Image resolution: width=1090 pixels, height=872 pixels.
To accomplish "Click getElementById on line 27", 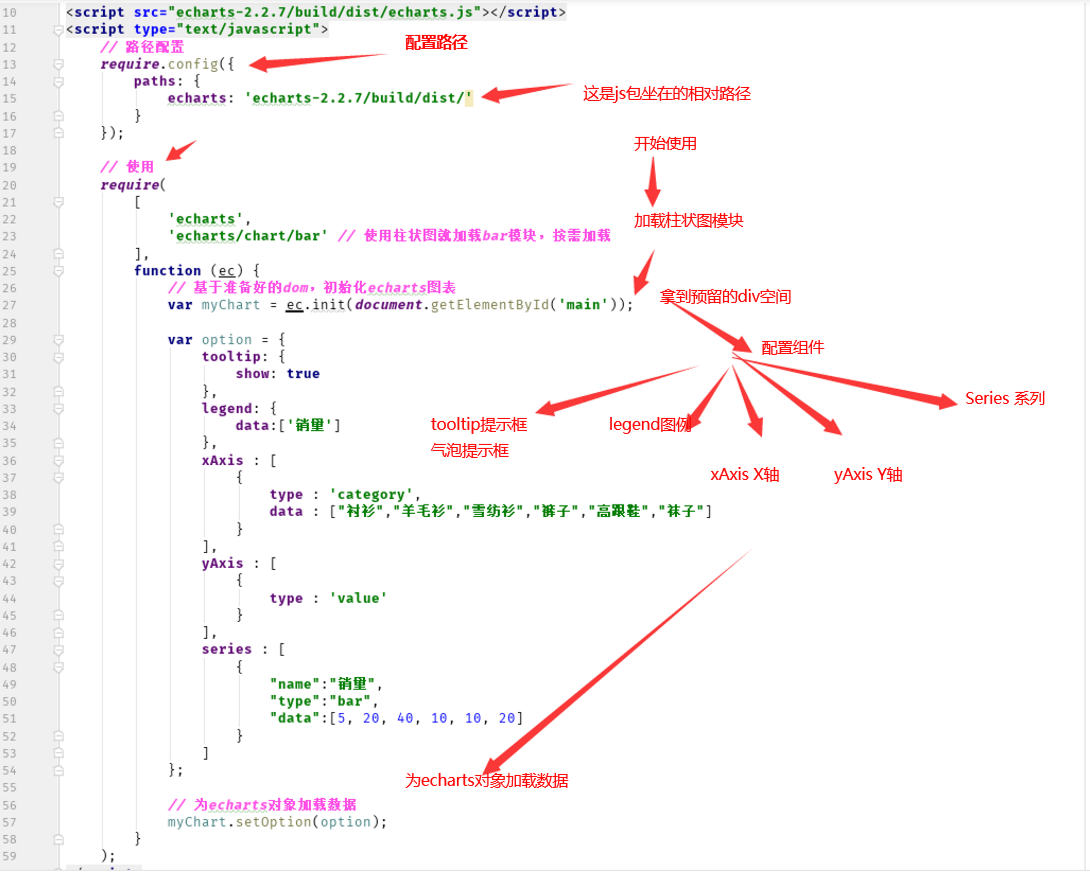I will tap(489, 305).
